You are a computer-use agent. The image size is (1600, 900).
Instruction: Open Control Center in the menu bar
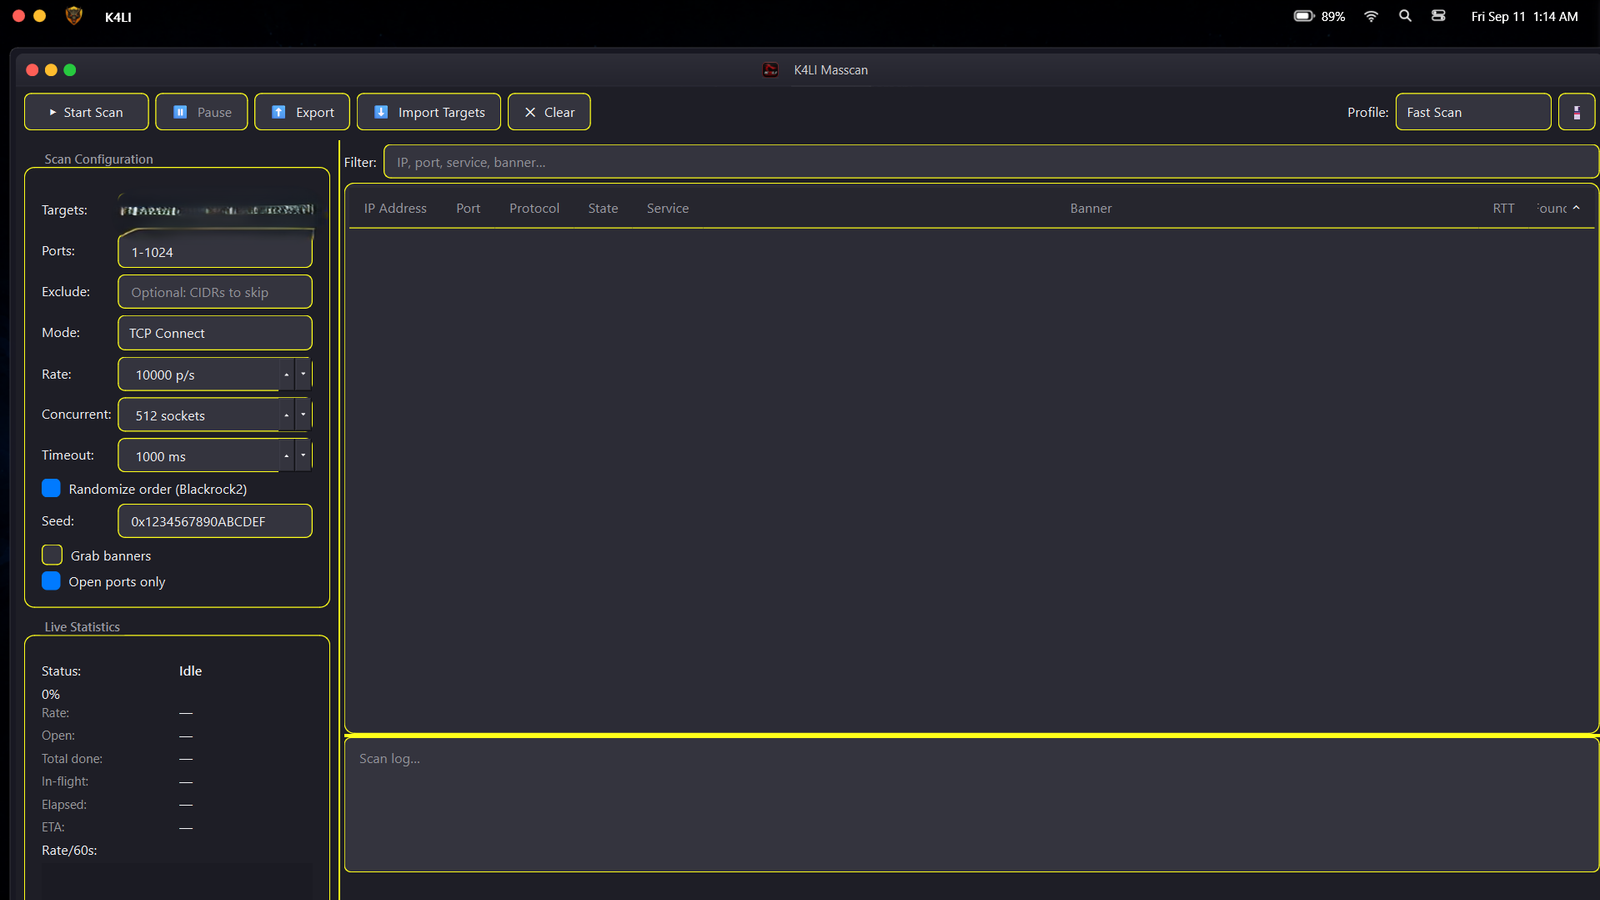[1438, 16]
